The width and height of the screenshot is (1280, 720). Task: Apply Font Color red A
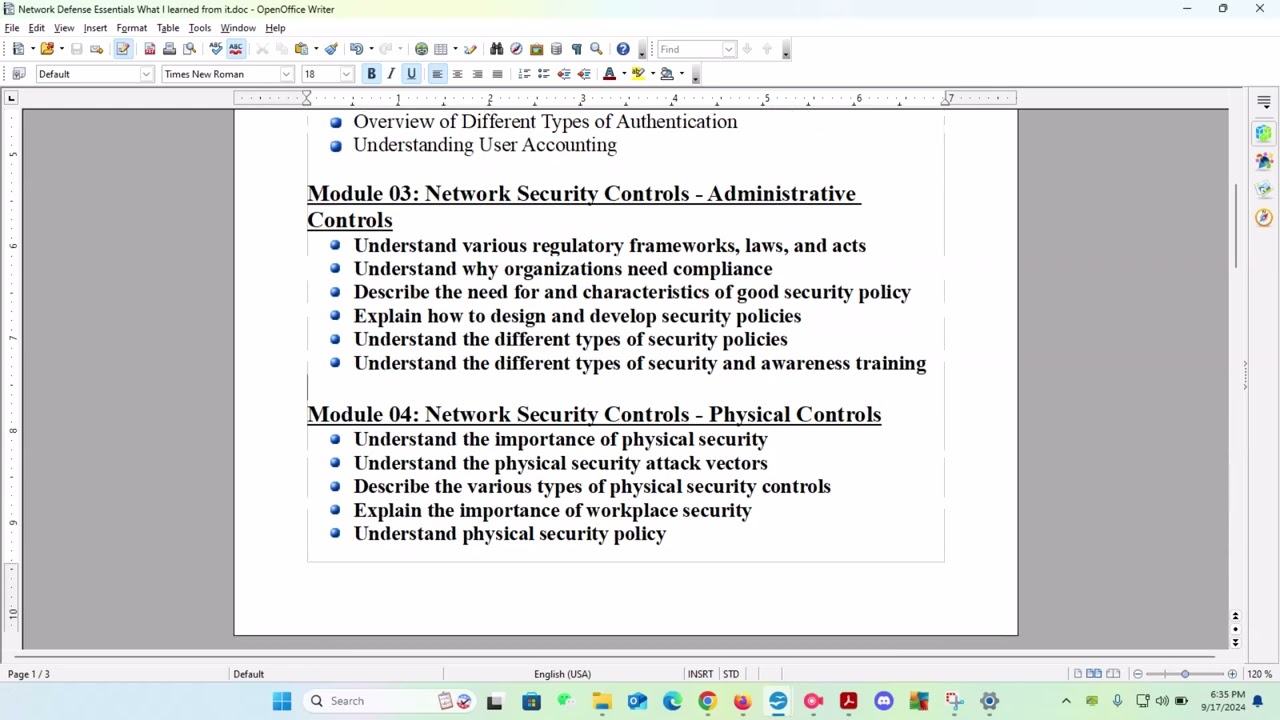coord(609,74)
